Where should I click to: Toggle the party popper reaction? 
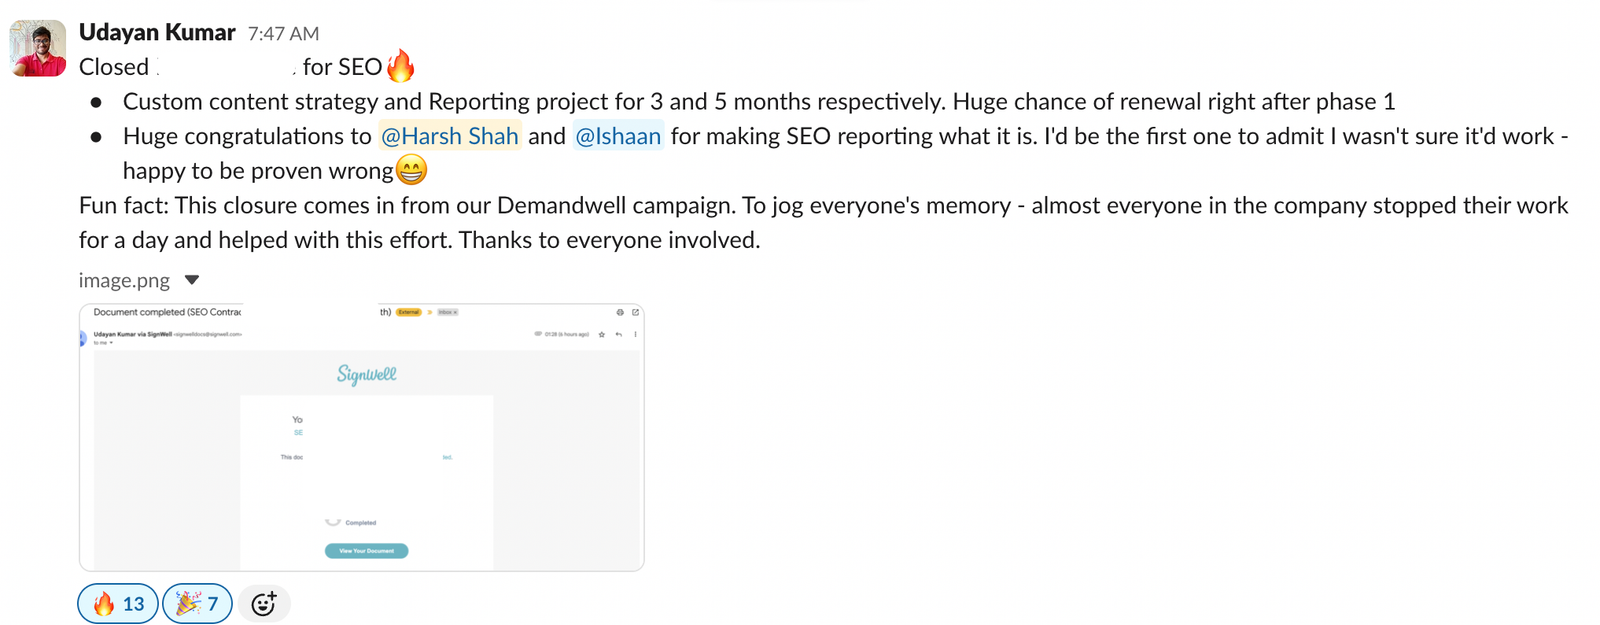[x=197, y=603]
